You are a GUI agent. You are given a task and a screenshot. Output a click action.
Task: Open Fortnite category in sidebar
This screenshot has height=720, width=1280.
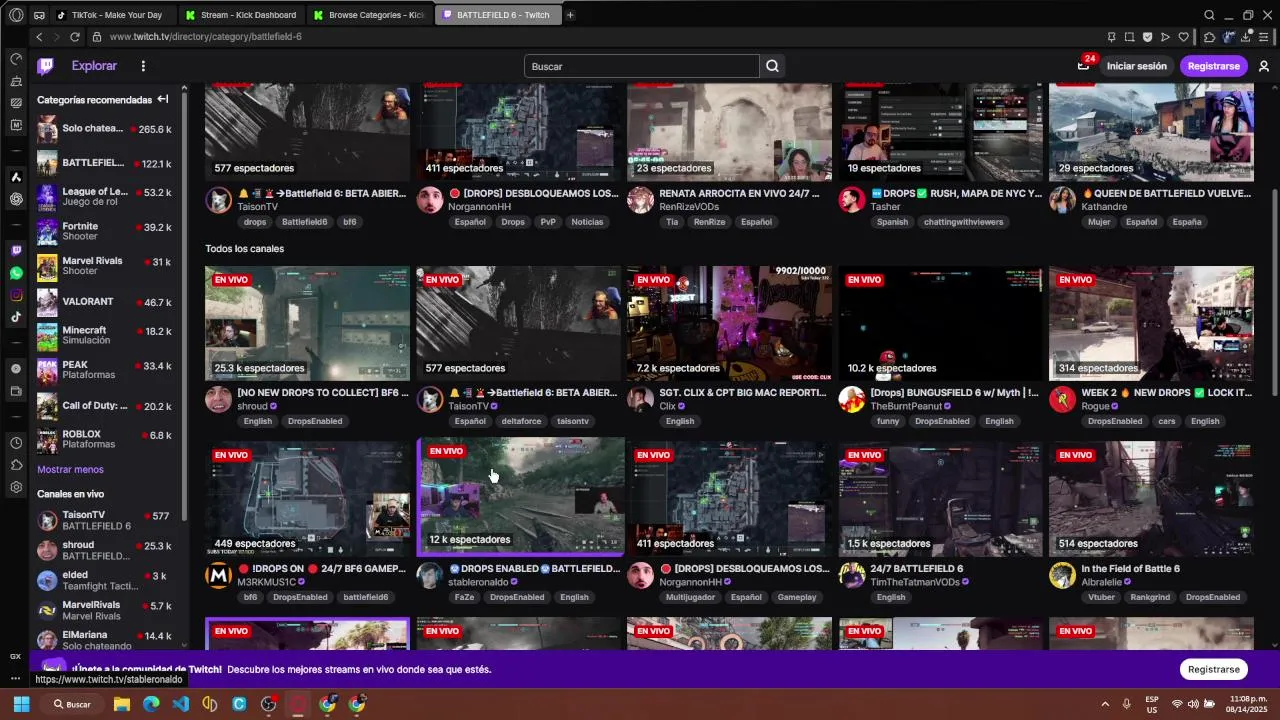click(105, 232)
